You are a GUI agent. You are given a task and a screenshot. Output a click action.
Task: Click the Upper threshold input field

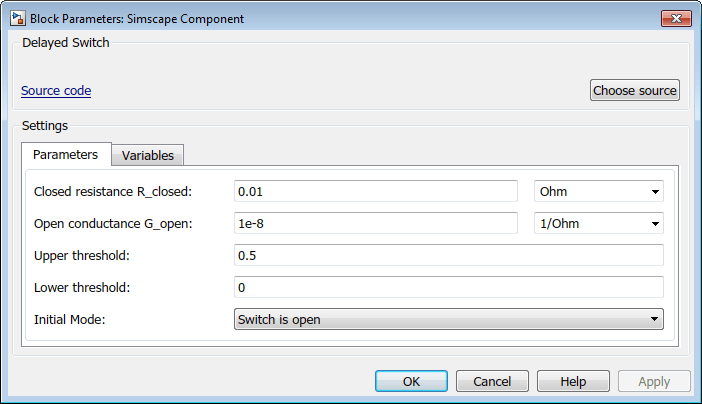point(448,256)
